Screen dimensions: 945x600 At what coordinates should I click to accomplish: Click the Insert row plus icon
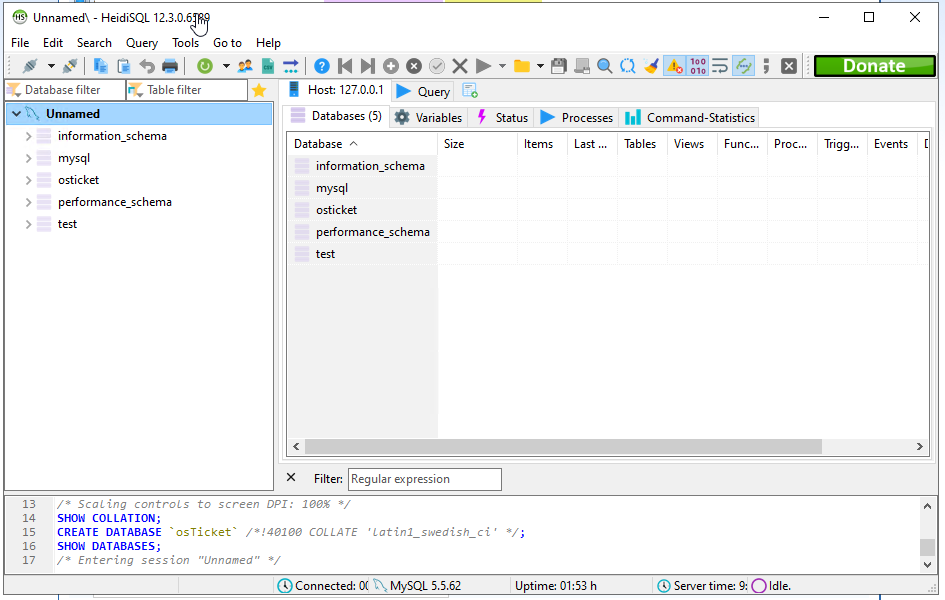coord(391,66)
